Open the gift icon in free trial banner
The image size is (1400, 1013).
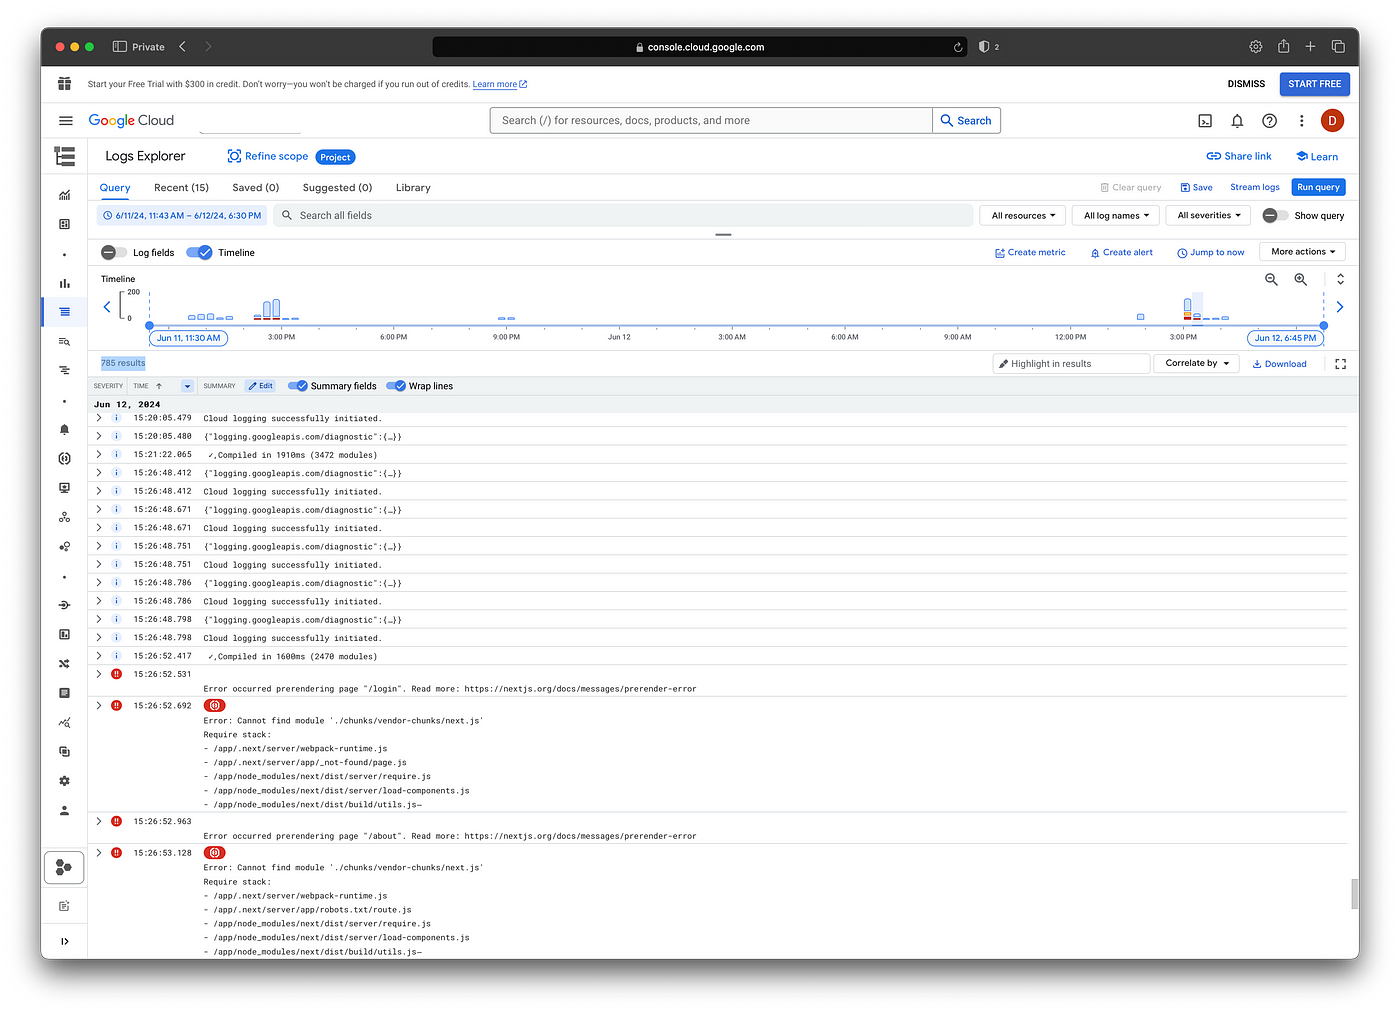click(x=65, y=84)
